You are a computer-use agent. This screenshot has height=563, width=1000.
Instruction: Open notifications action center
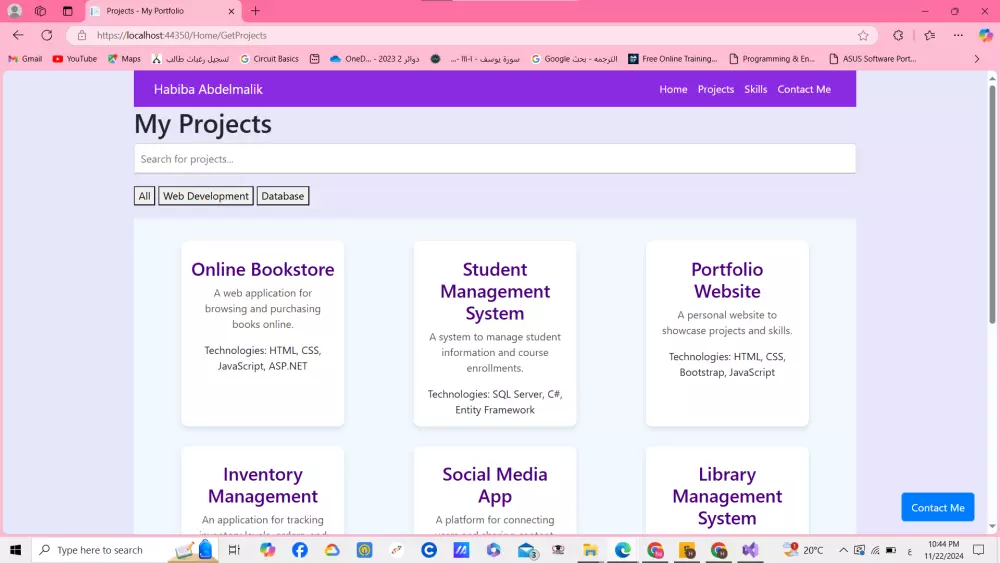(x=979, y=550)
